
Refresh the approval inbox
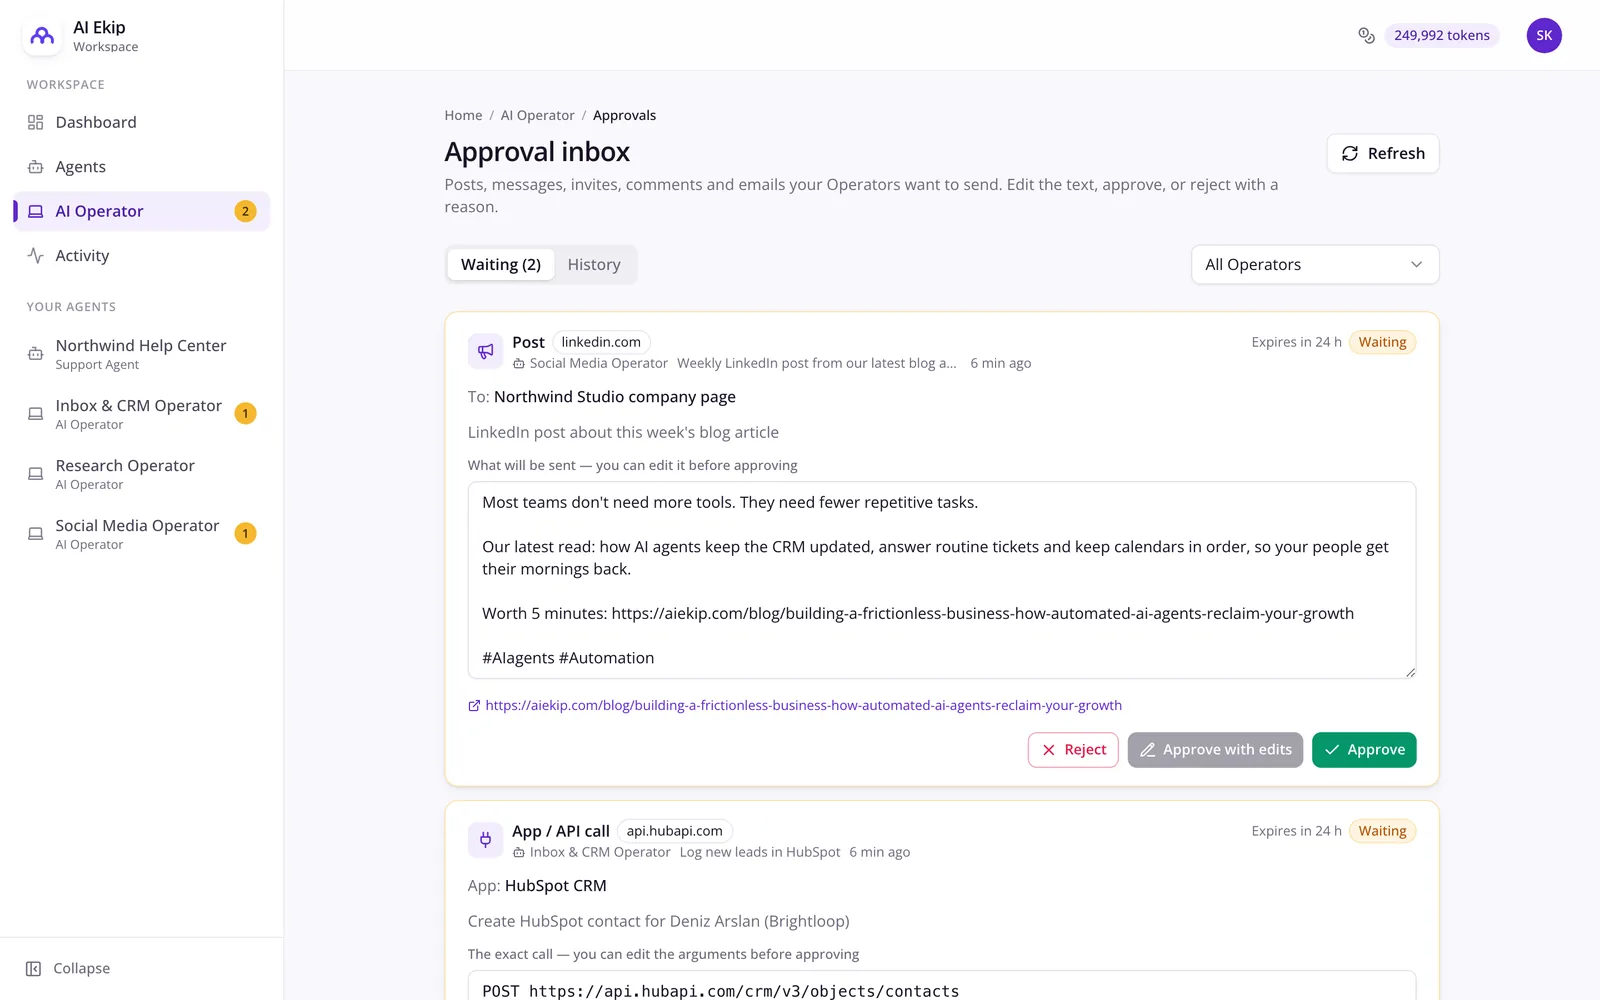pos(1383,154)
